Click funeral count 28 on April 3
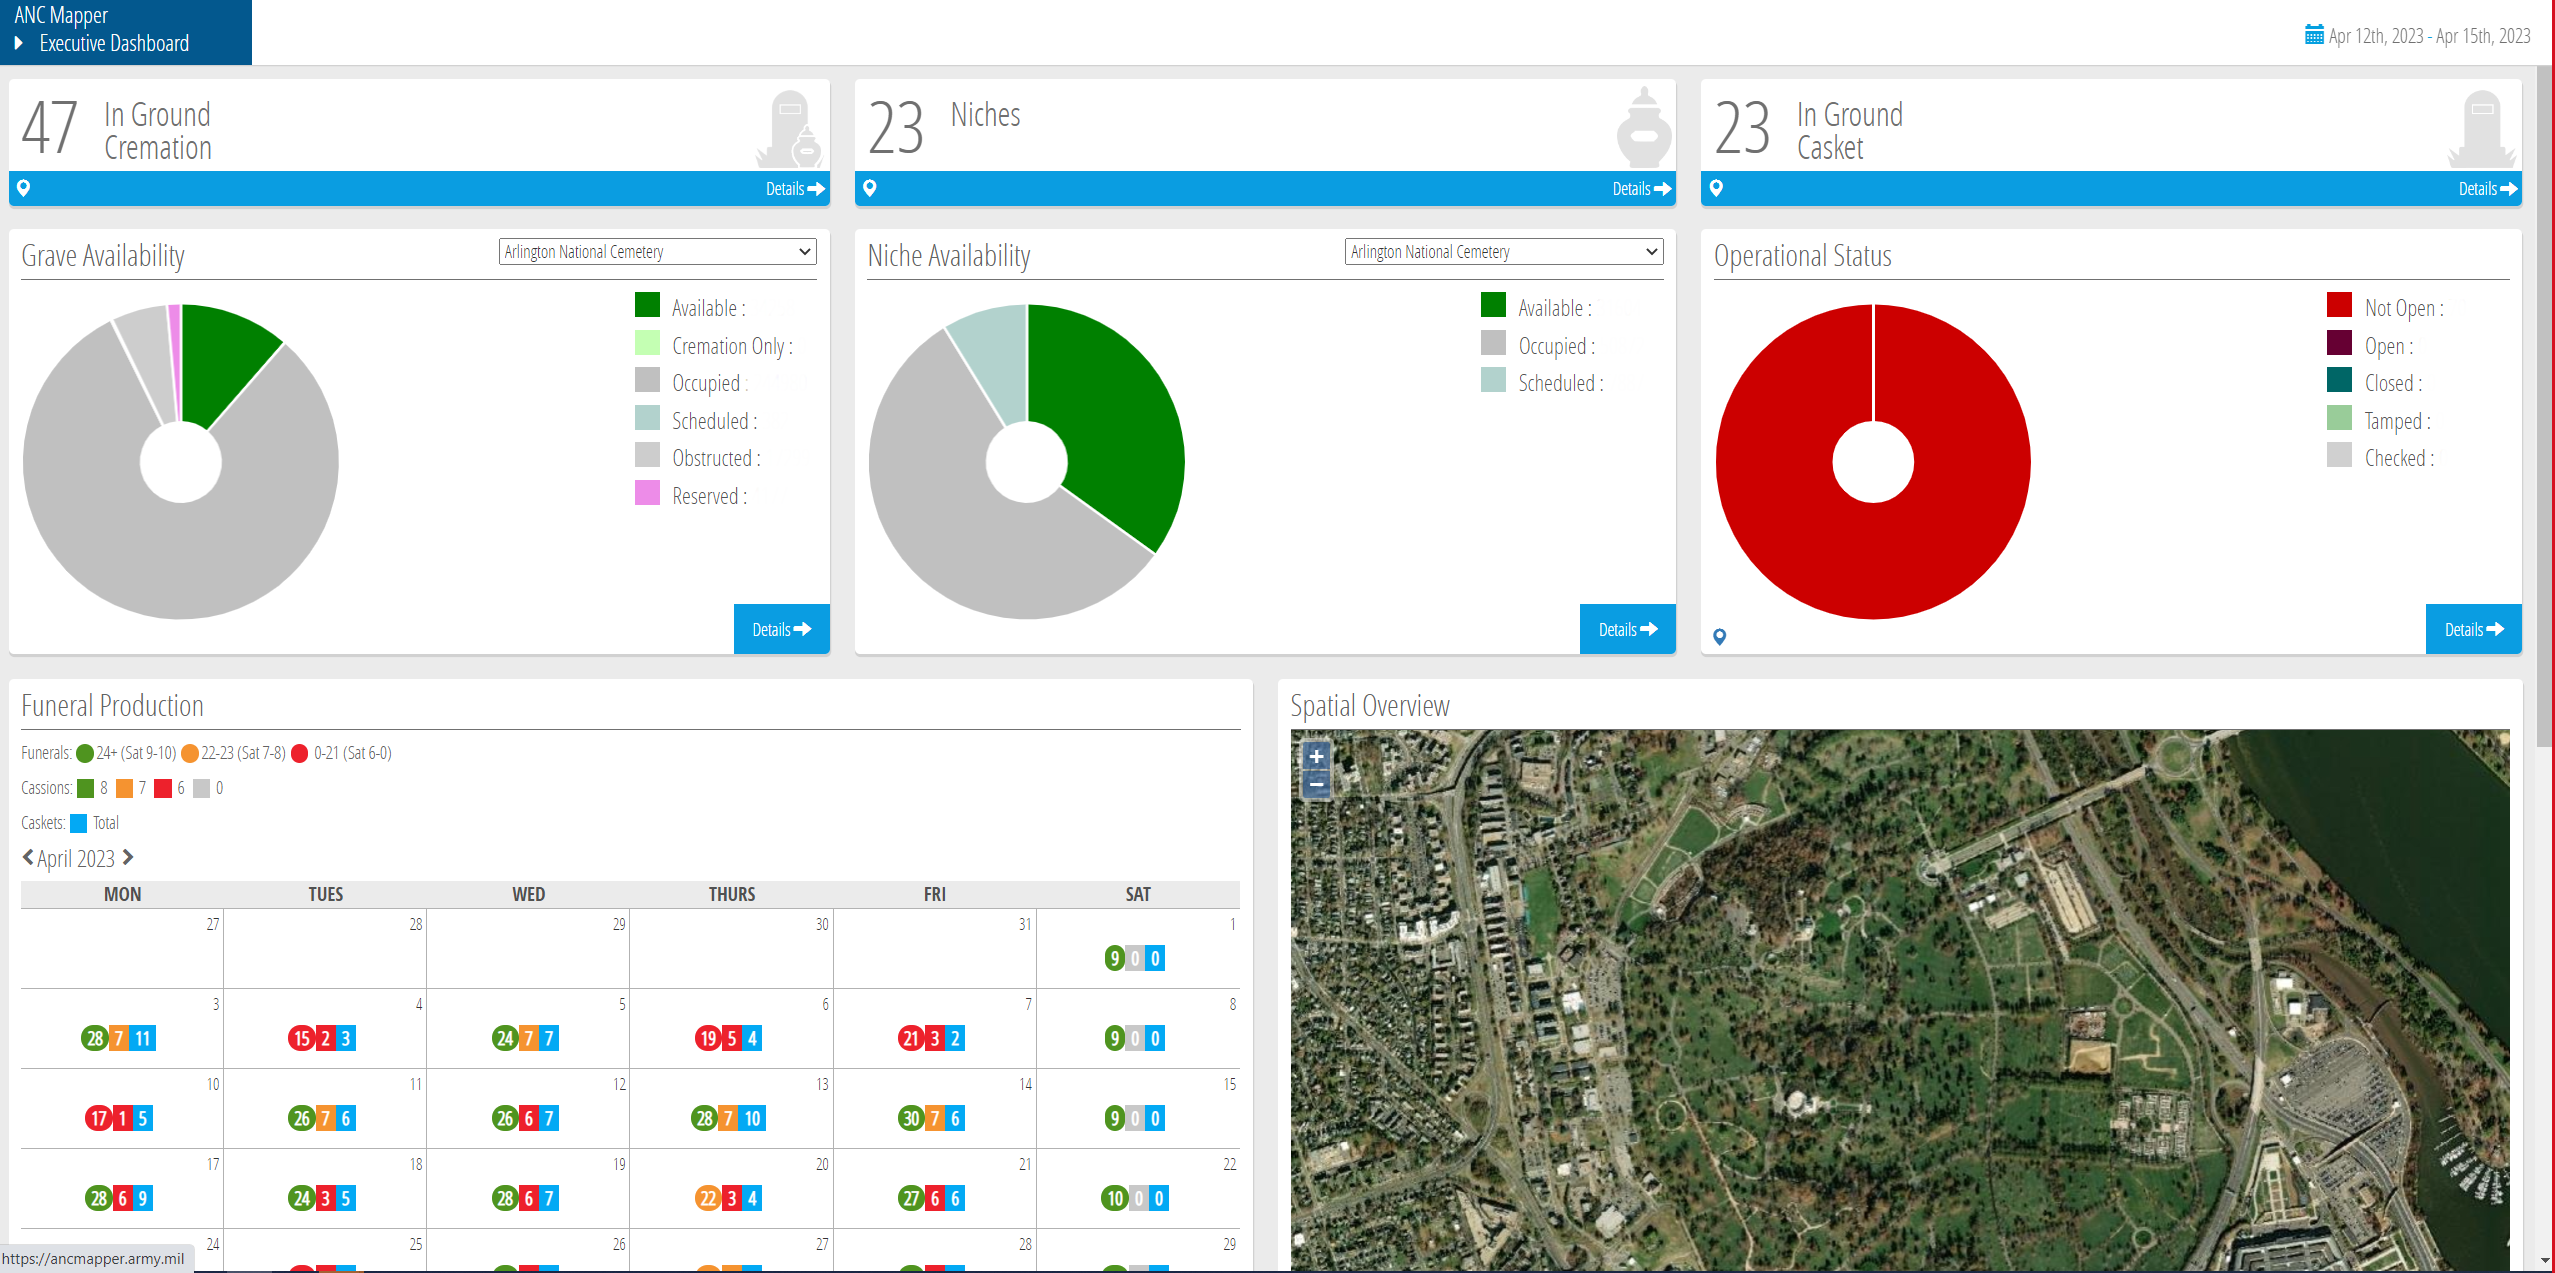 (96, 1038)
